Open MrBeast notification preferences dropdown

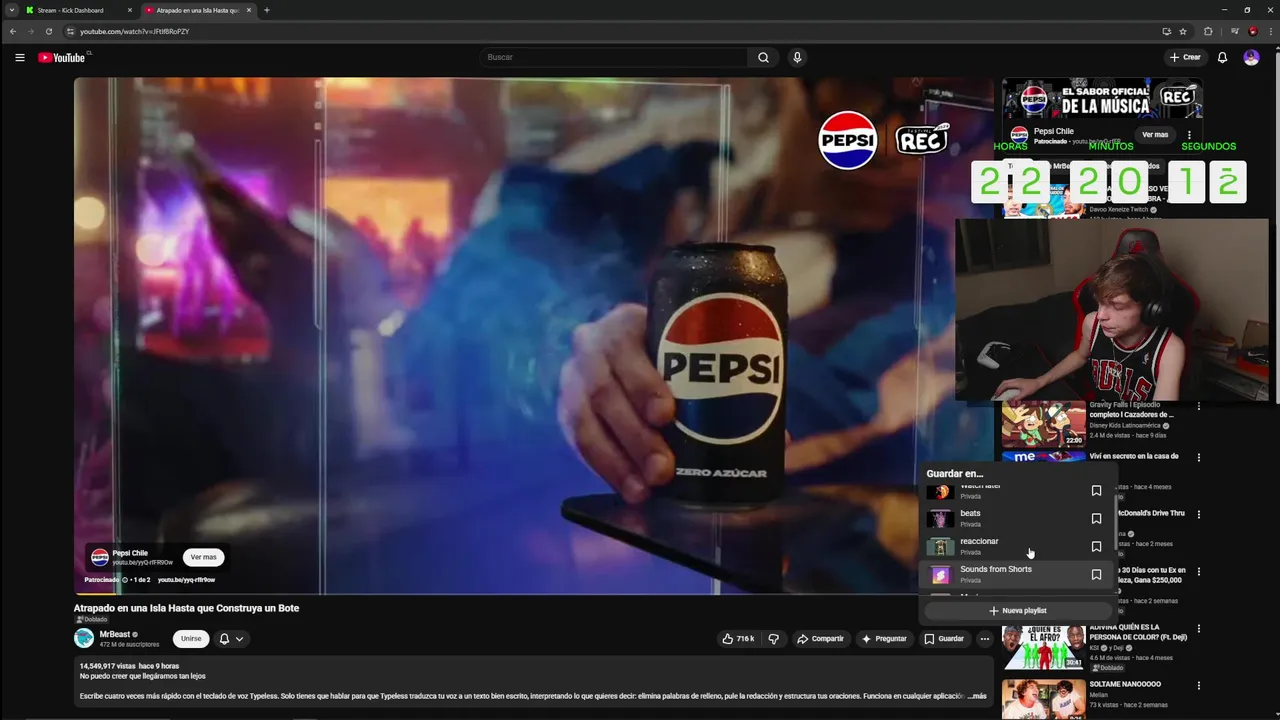tap(231, 638)
